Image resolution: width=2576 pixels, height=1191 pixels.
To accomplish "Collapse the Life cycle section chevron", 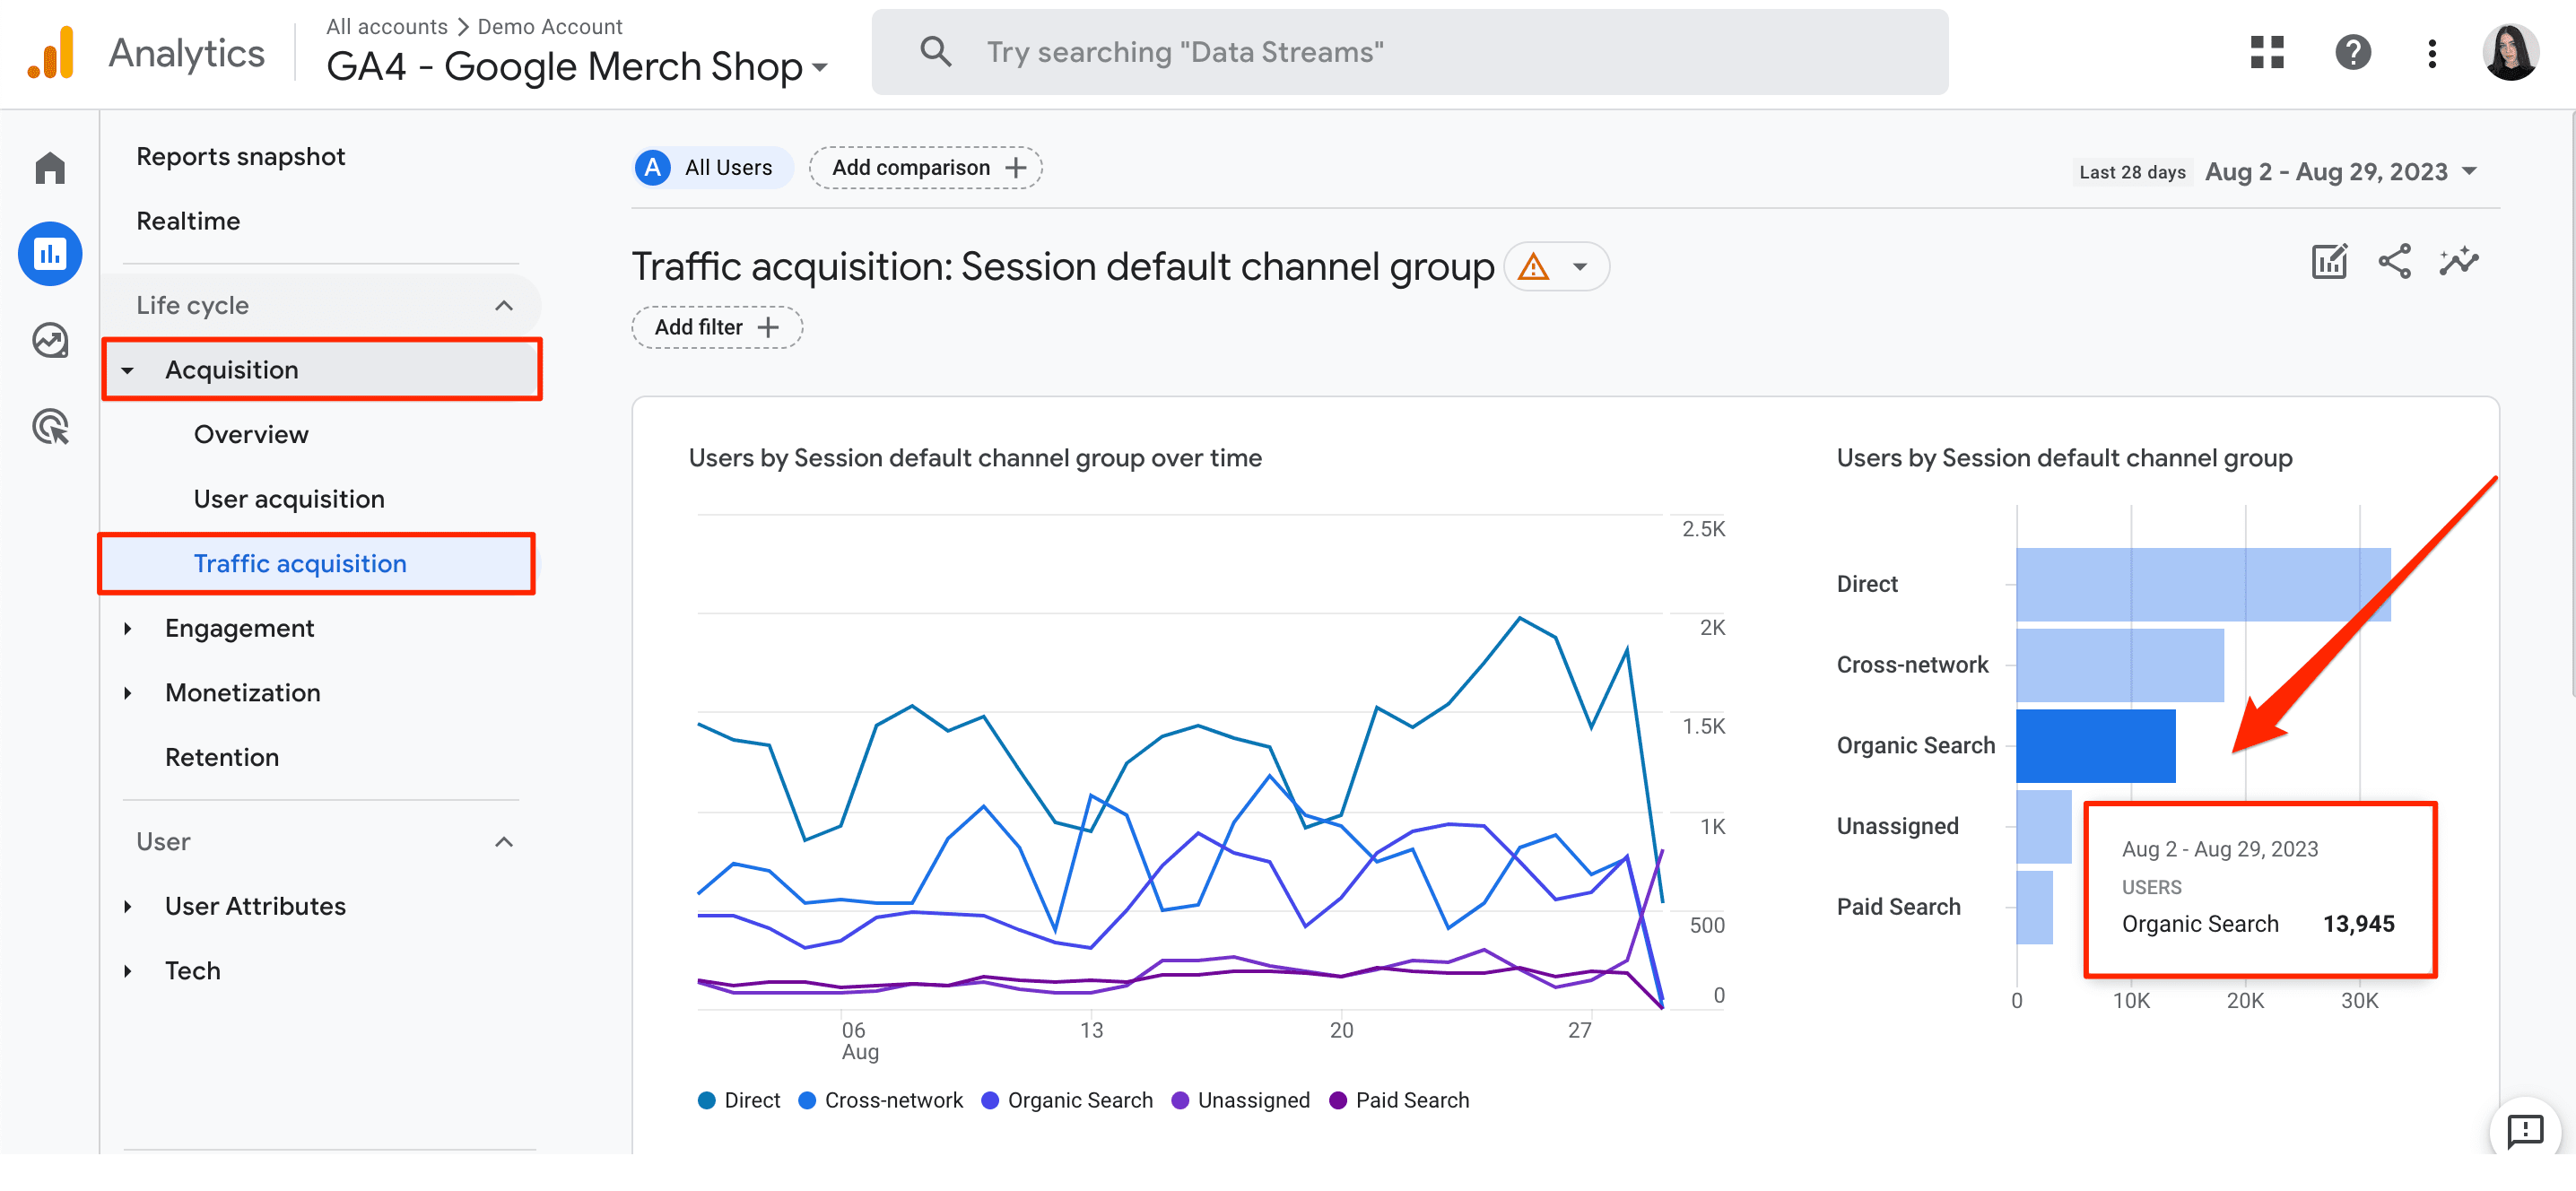I will (504, 305).
